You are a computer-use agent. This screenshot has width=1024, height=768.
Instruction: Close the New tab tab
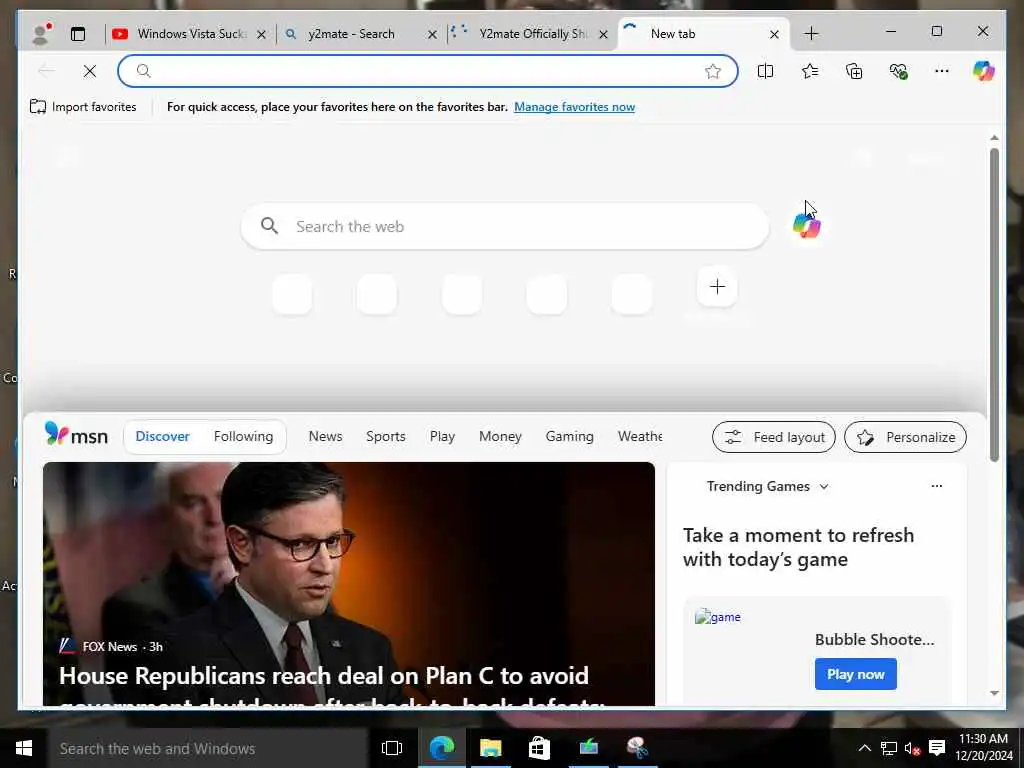point(775,35)
